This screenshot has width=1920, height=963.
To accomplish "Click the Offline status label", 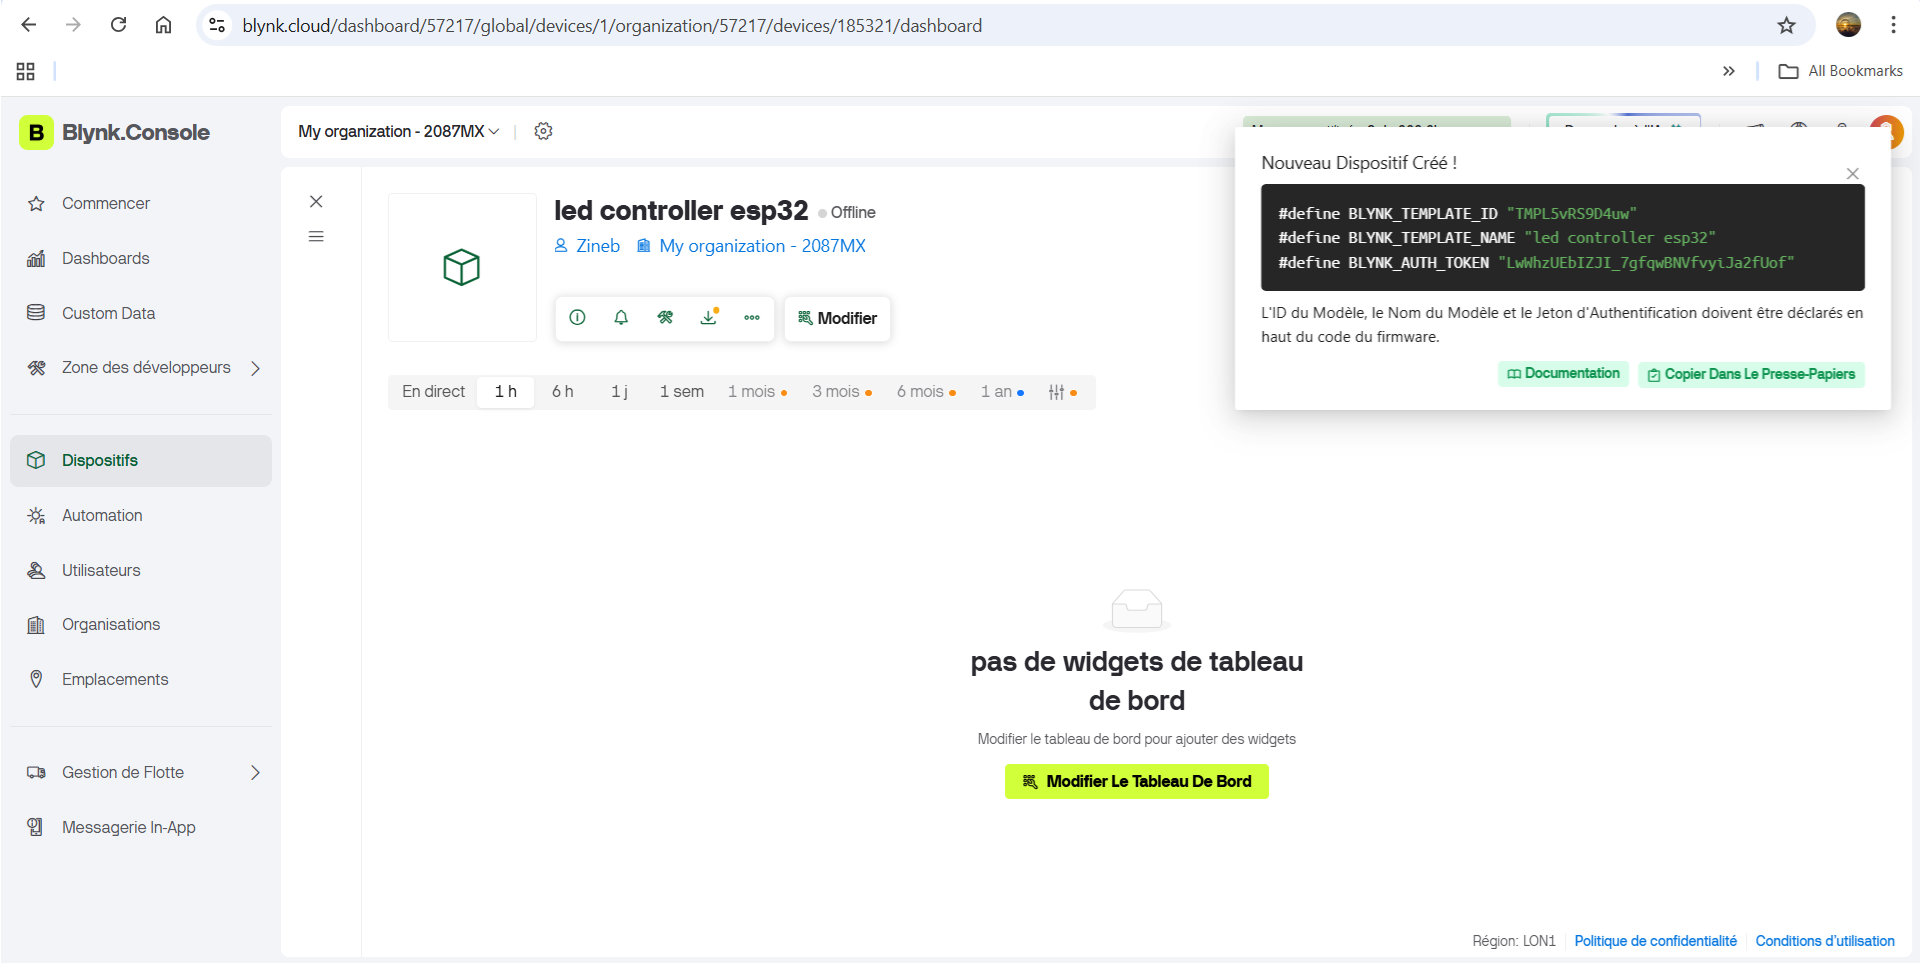I will coord(847,212).
